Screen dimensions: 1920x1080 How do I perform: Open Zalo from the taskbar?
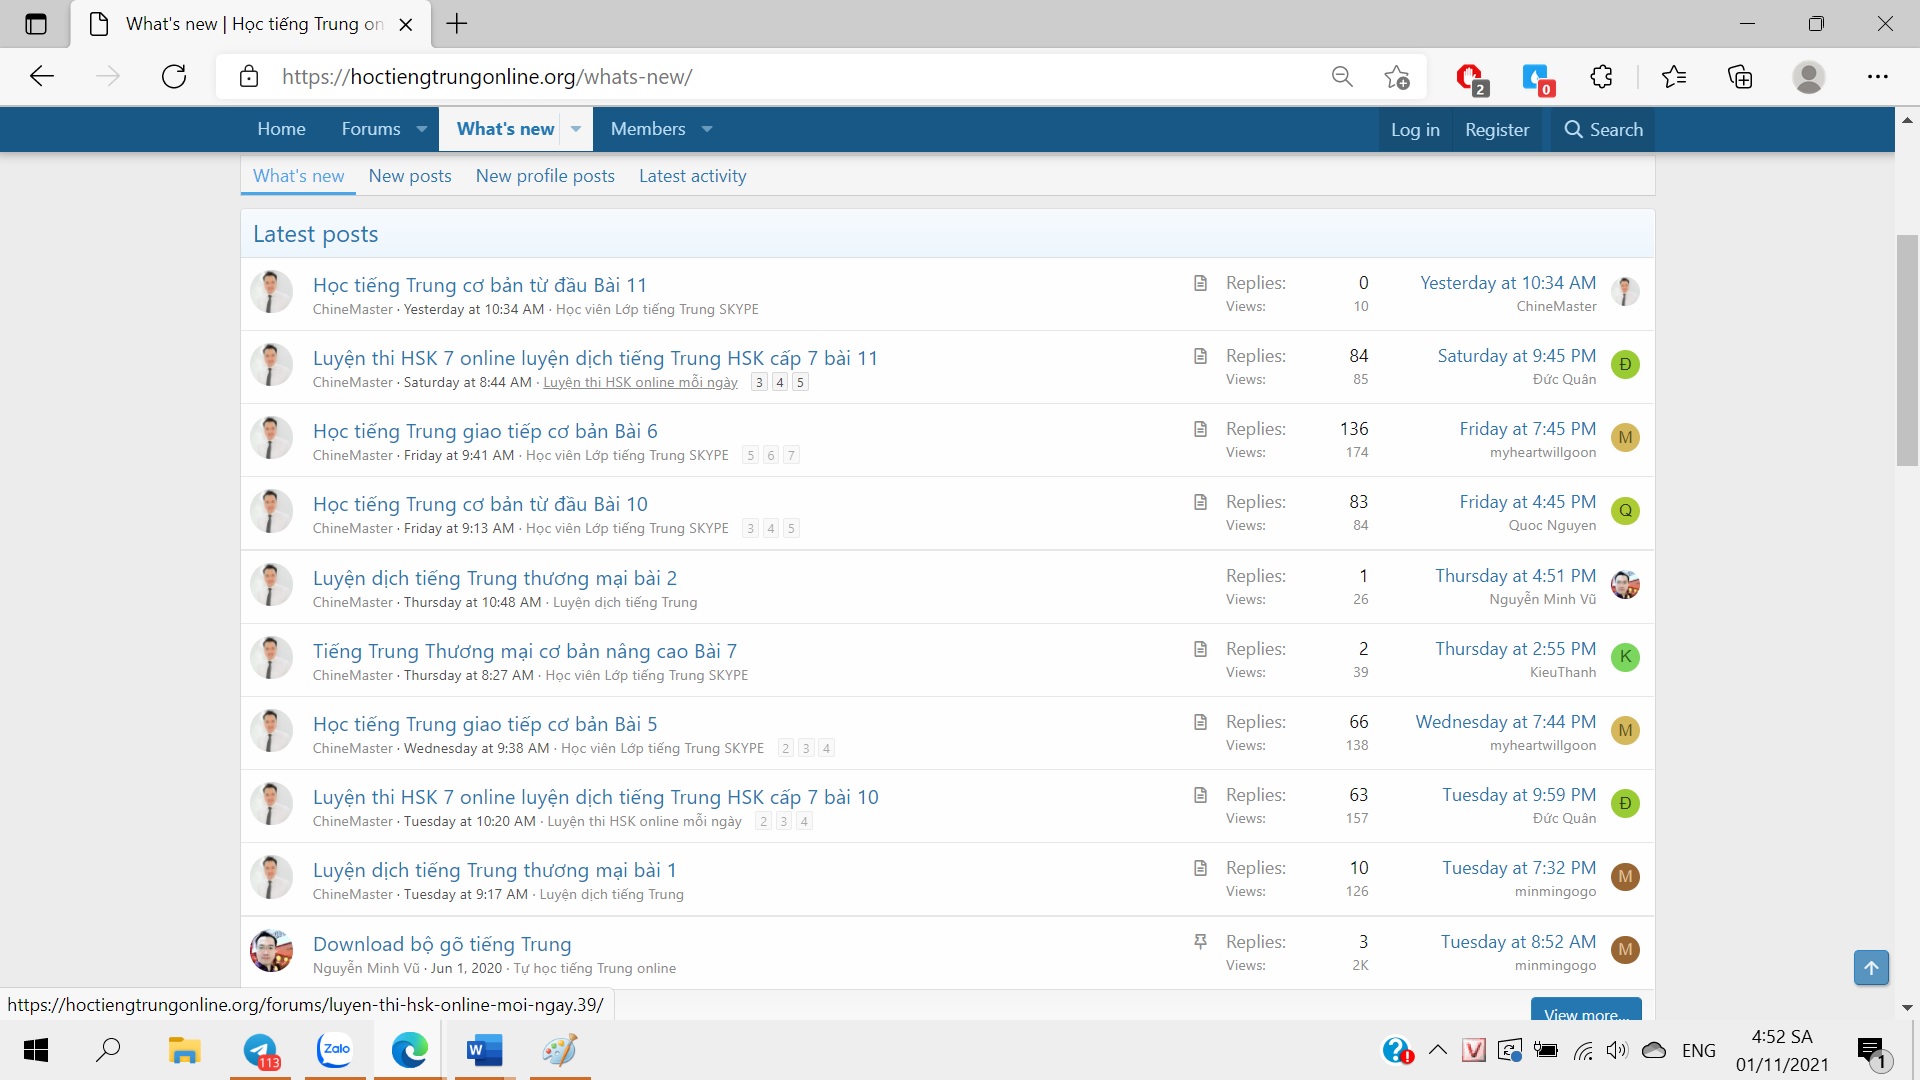coord(335,1050)
